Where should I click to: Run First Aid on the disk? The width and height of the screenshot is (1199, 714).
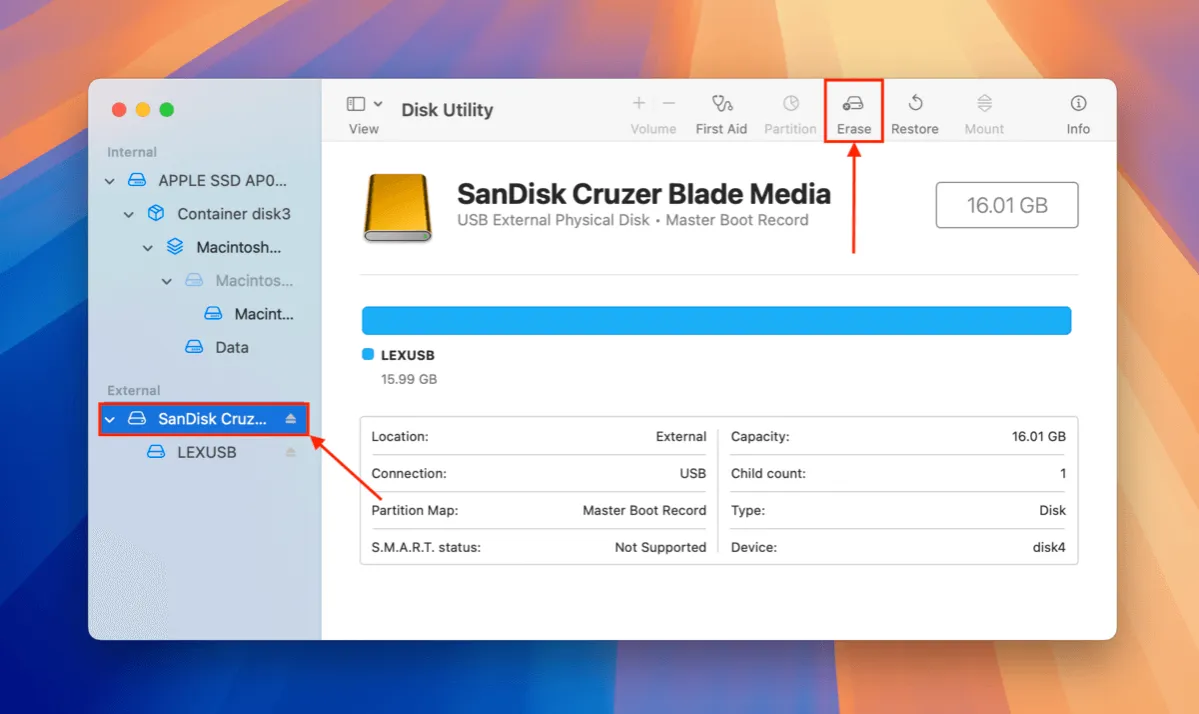721,104
